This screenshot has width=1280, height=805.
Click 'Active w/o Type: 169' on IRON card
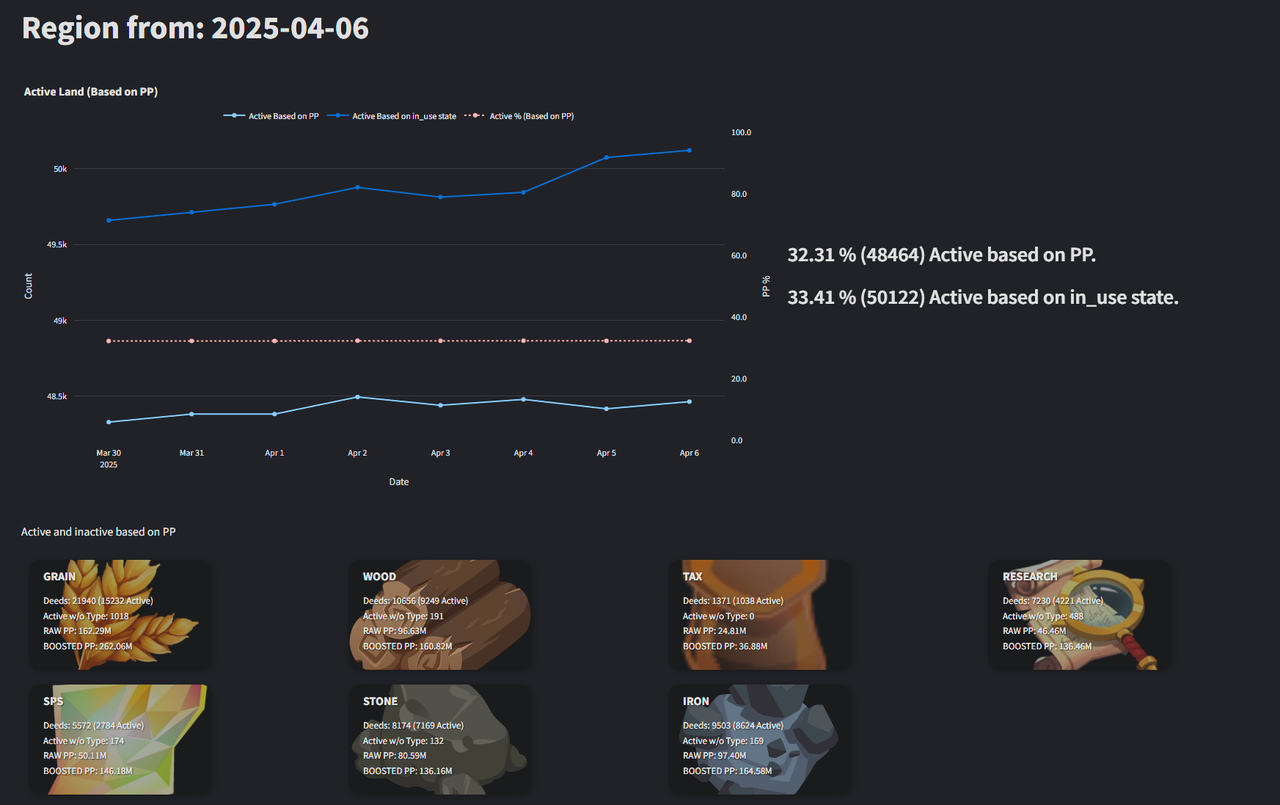(x=723, y=741)
